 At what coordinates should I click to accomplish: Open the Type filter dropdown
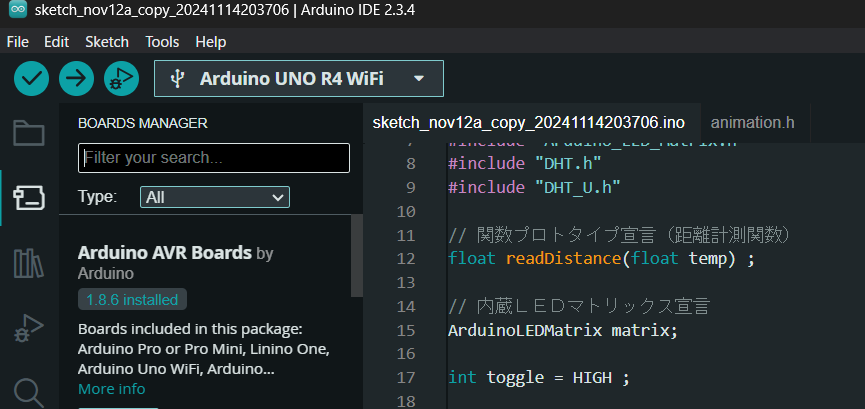point(214,197)
